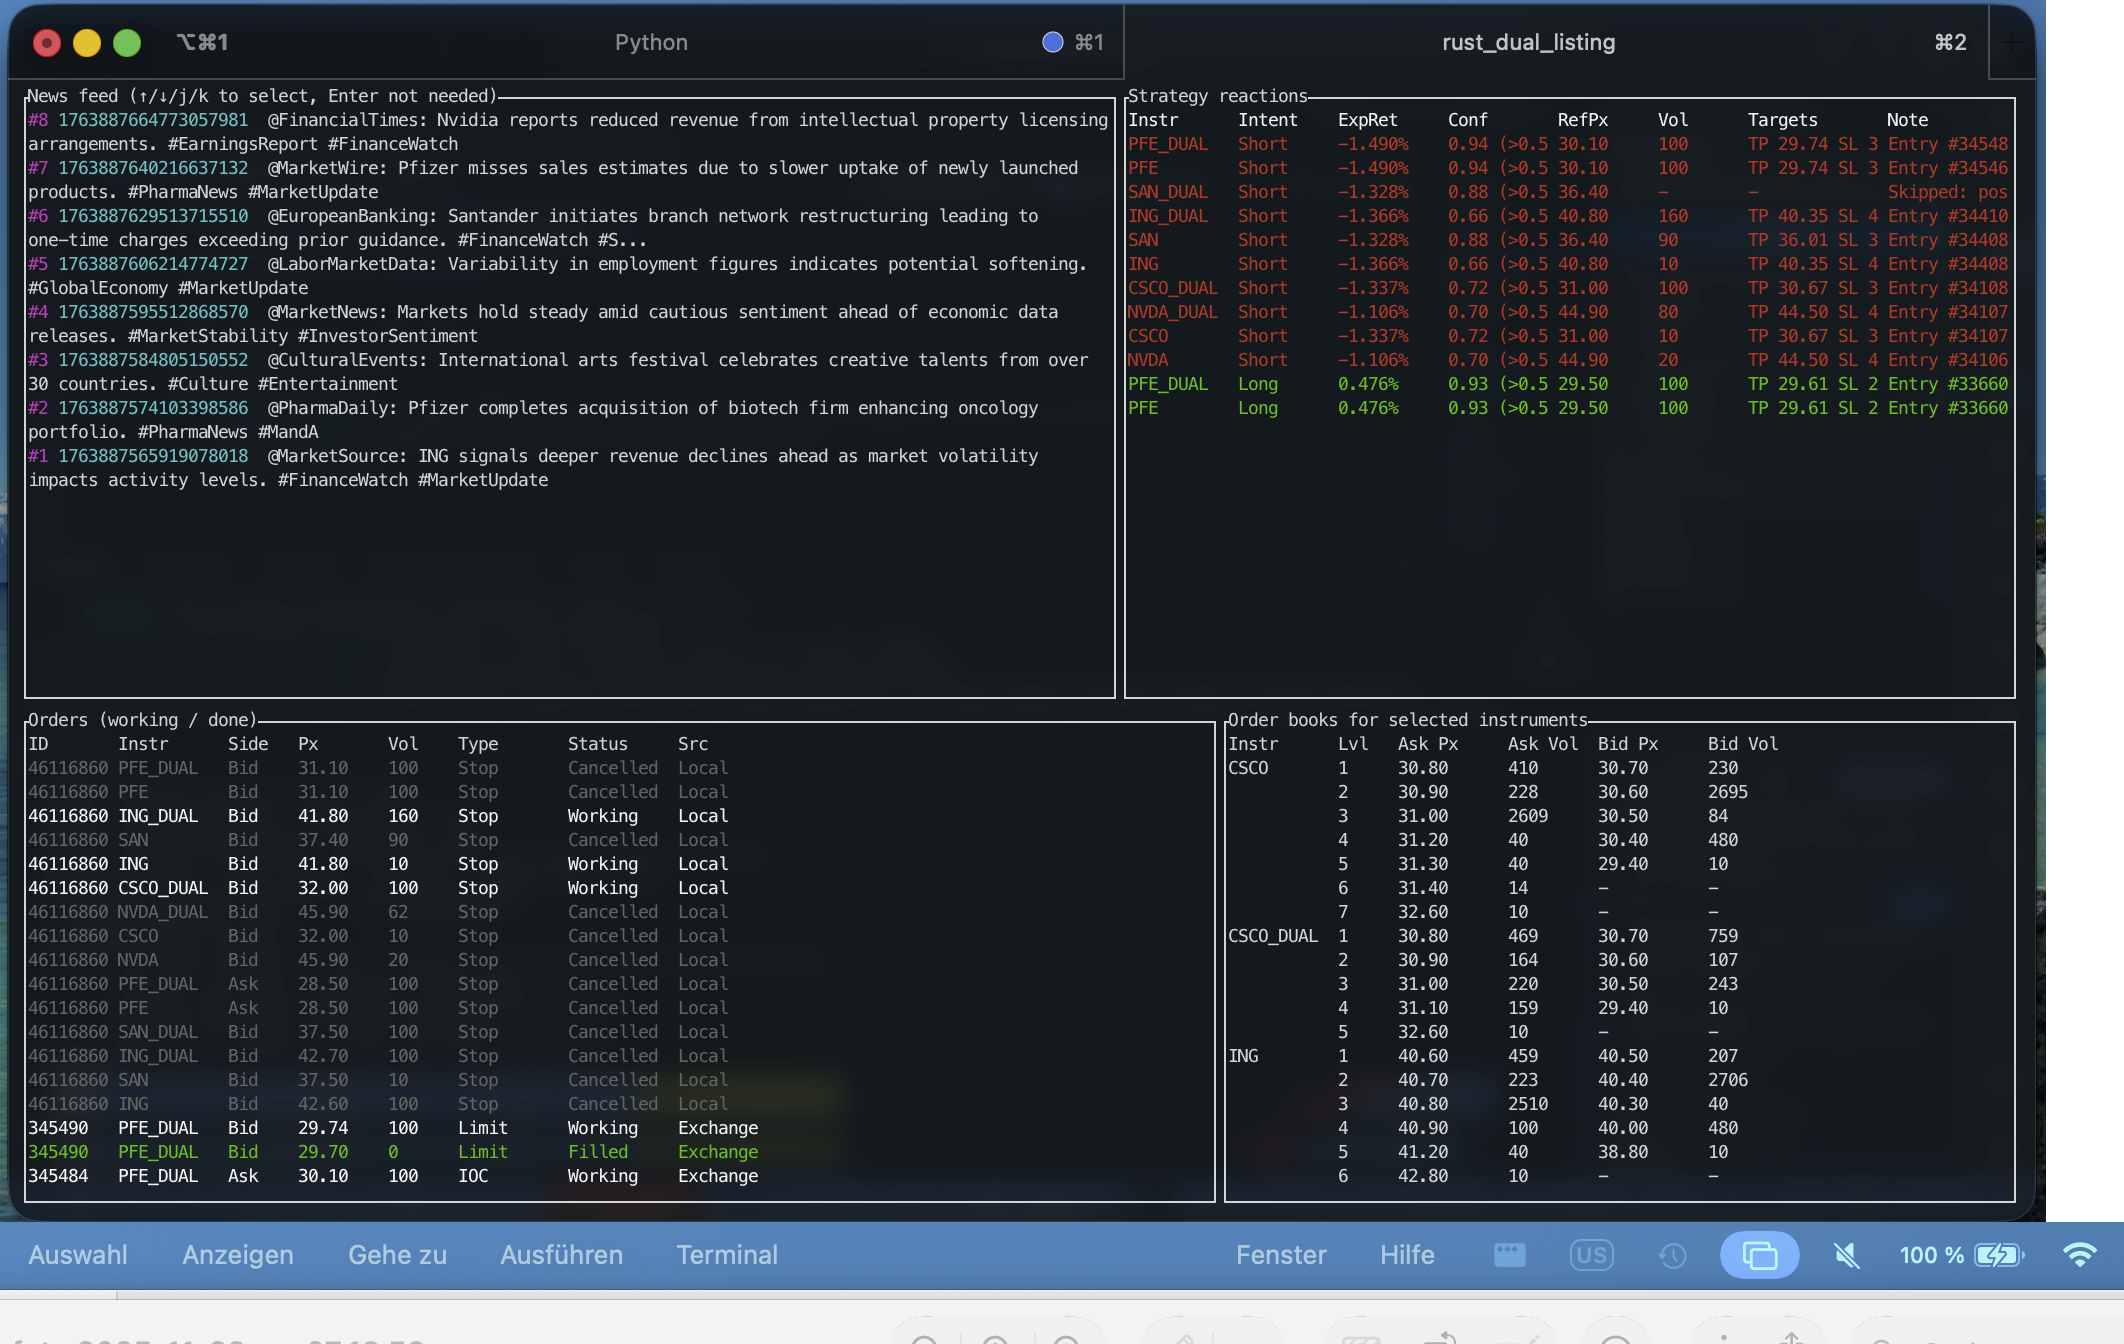The height and width of the screenshot is (1344, 2124).
Task: Click the battery charging icon
Action: click(1998, 1255)
